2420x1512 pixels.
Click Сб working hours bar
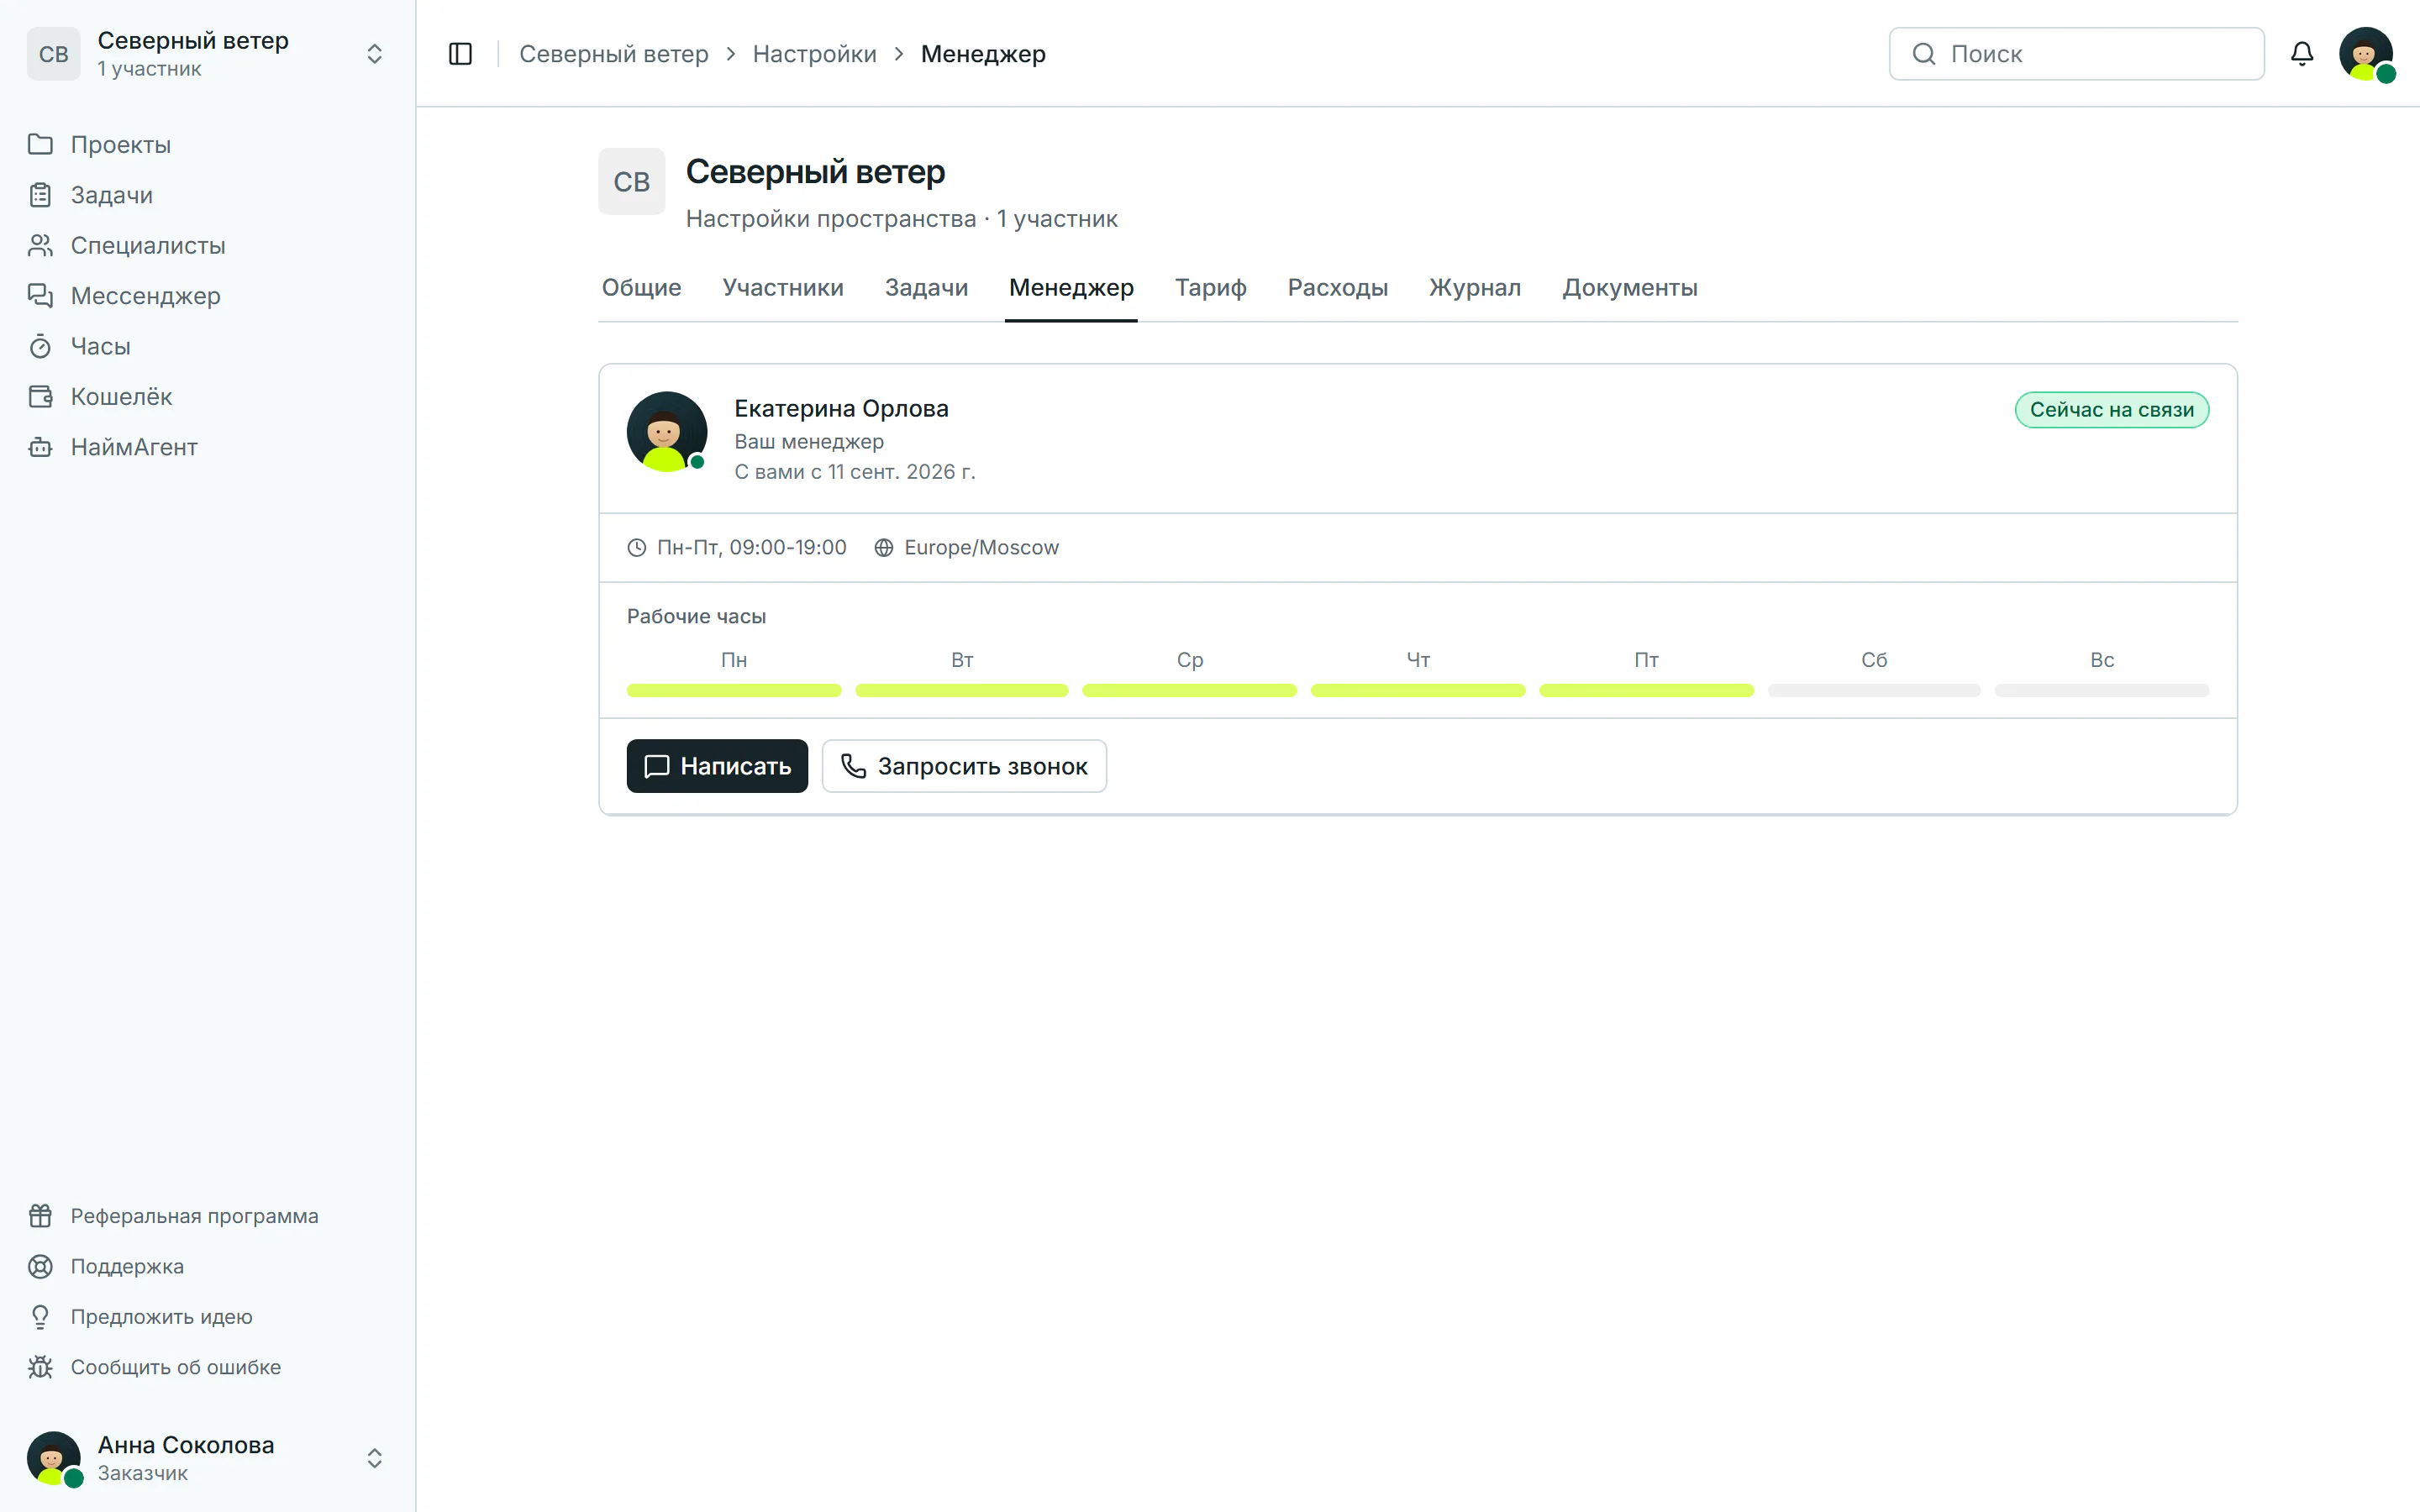point(1874,691)
